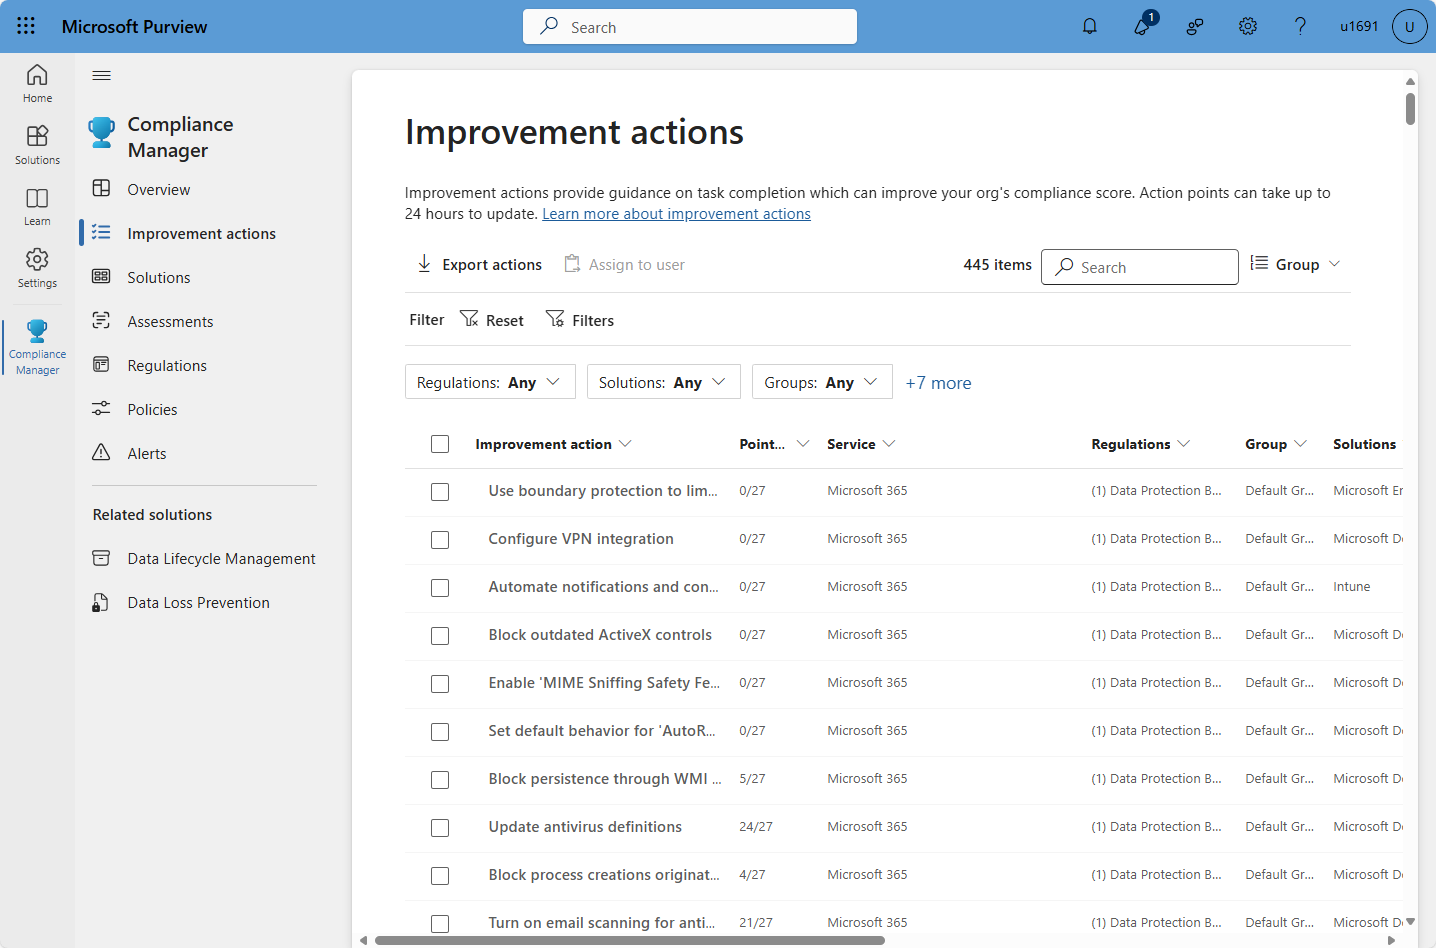Select the Compliance Manager rail icon

pyautogui.click(x=37, y=345)
